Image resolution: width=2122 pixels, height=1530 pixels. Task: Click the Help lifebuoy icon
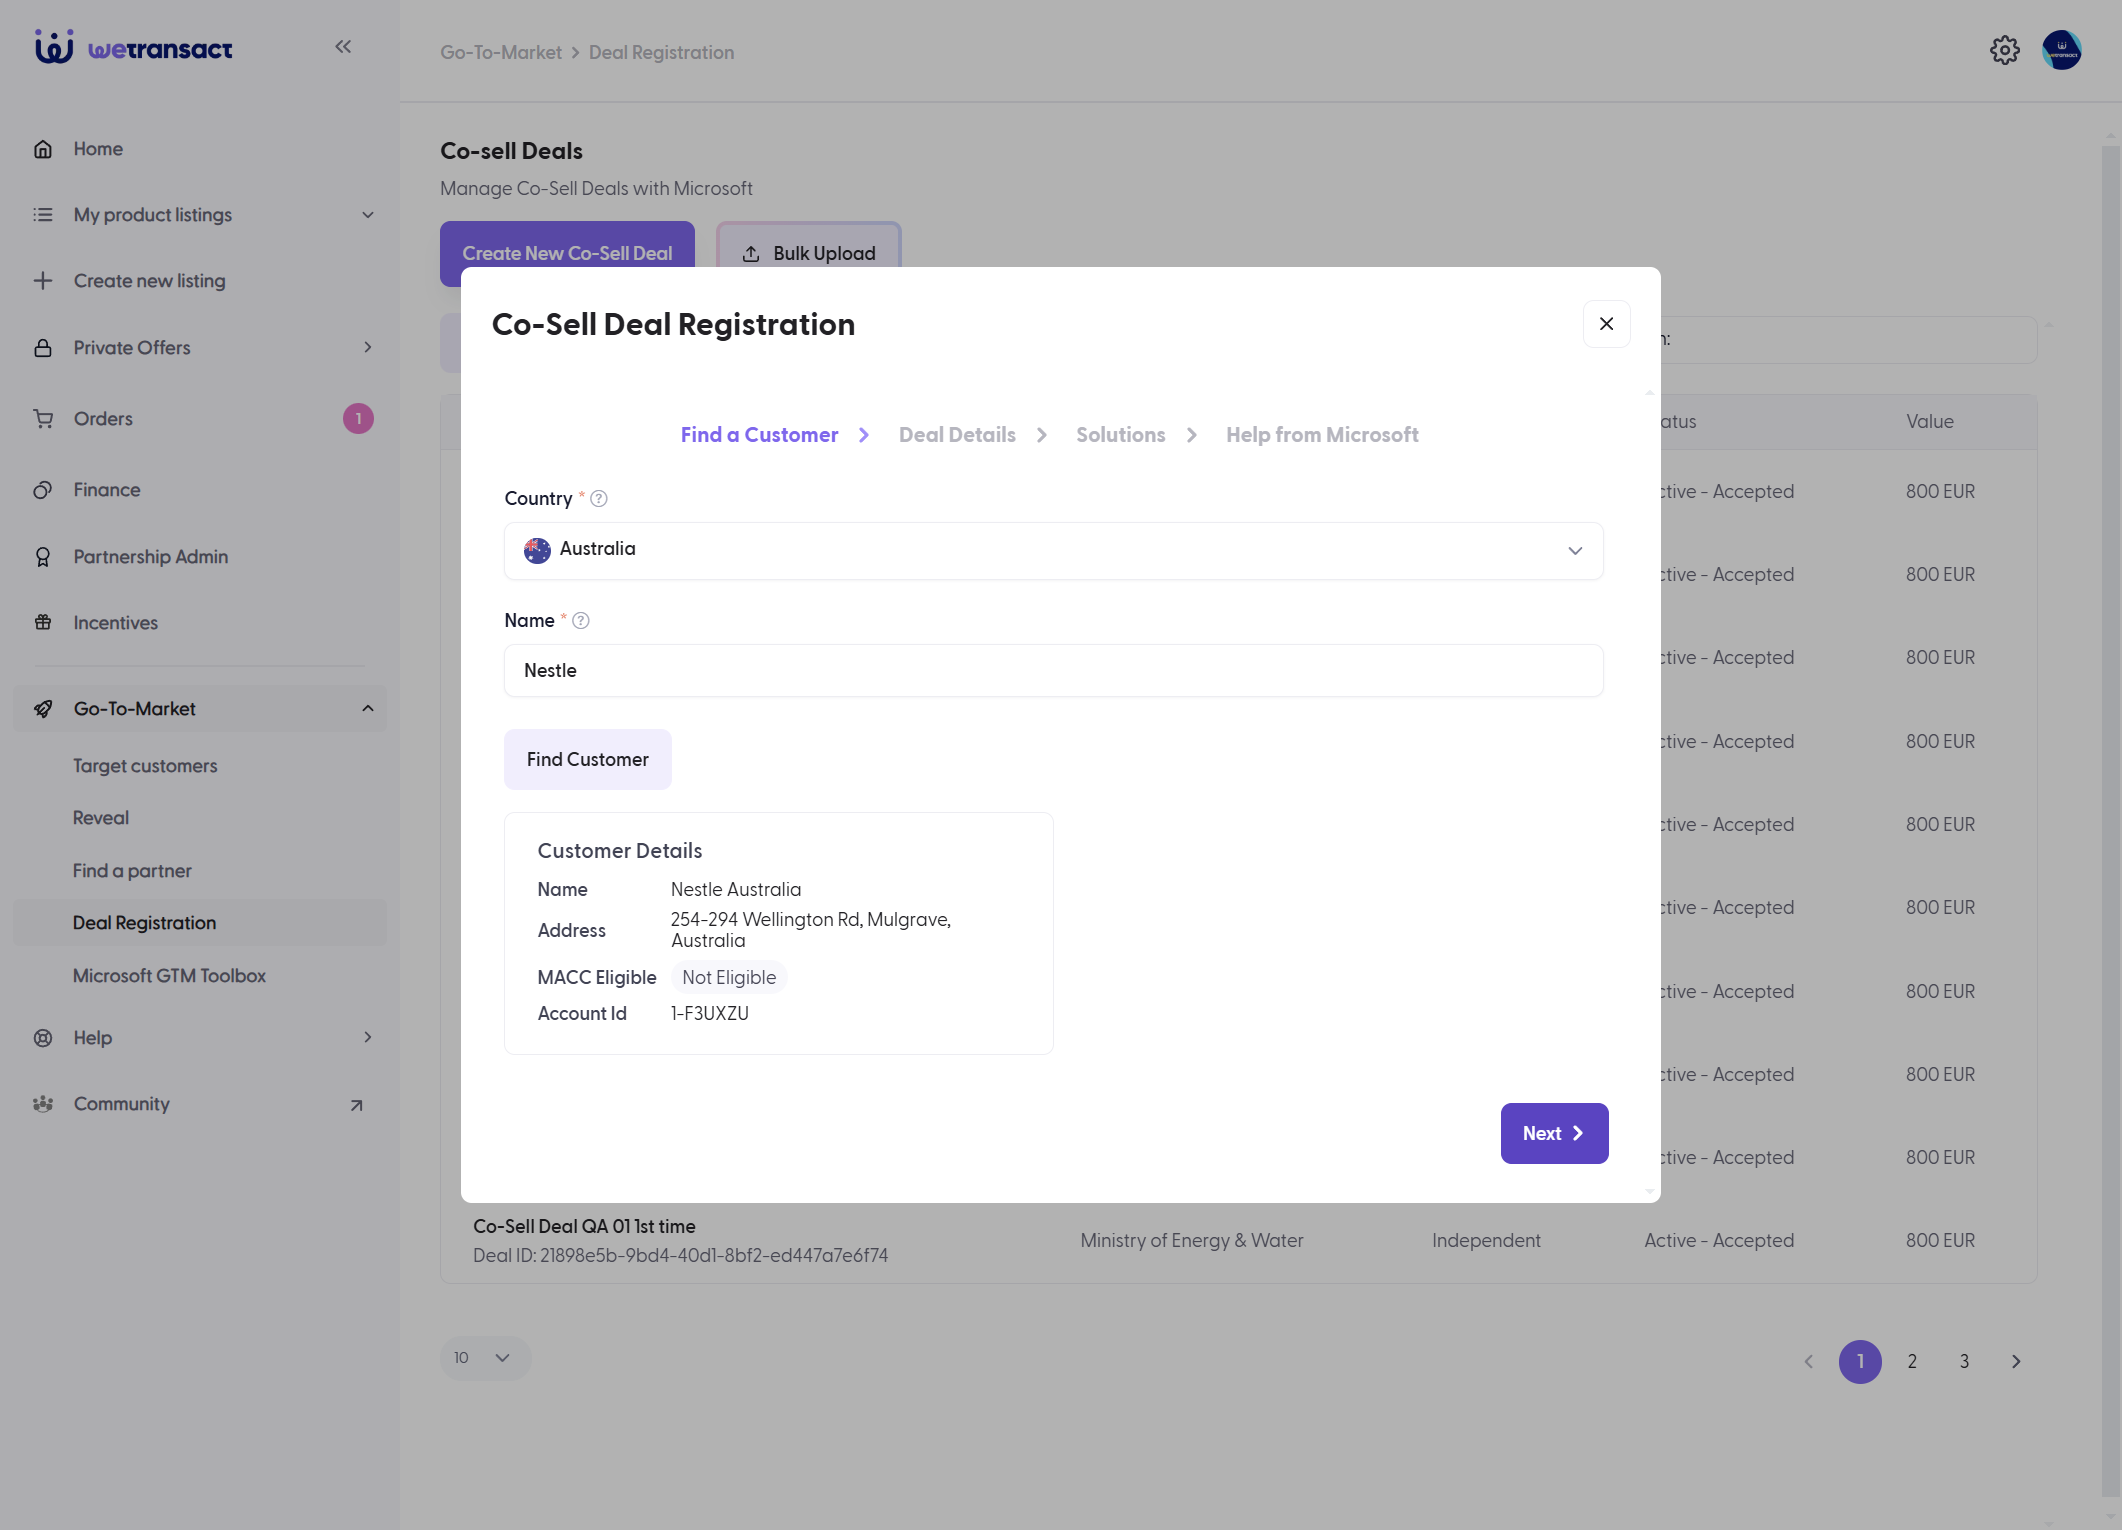pos(43,1038)
